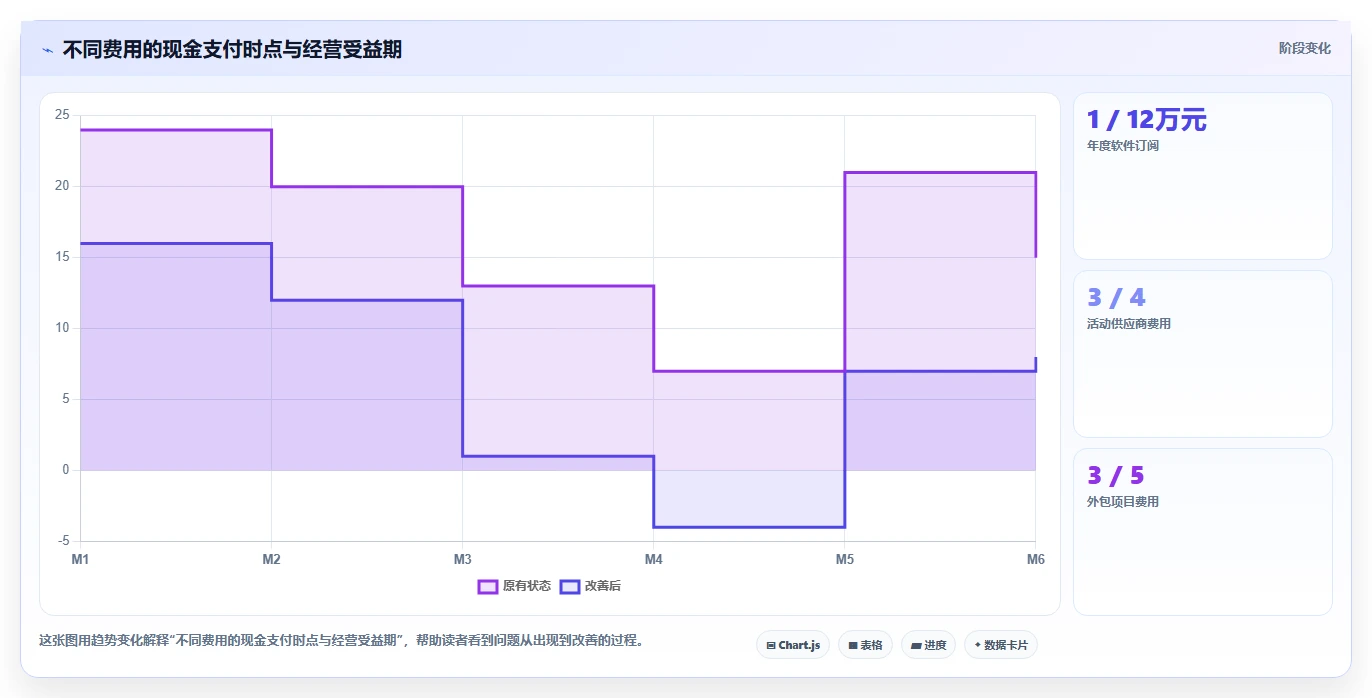Click the Chart.js tag
This screenshot has height=698, width=1372.
coord(793,645)
